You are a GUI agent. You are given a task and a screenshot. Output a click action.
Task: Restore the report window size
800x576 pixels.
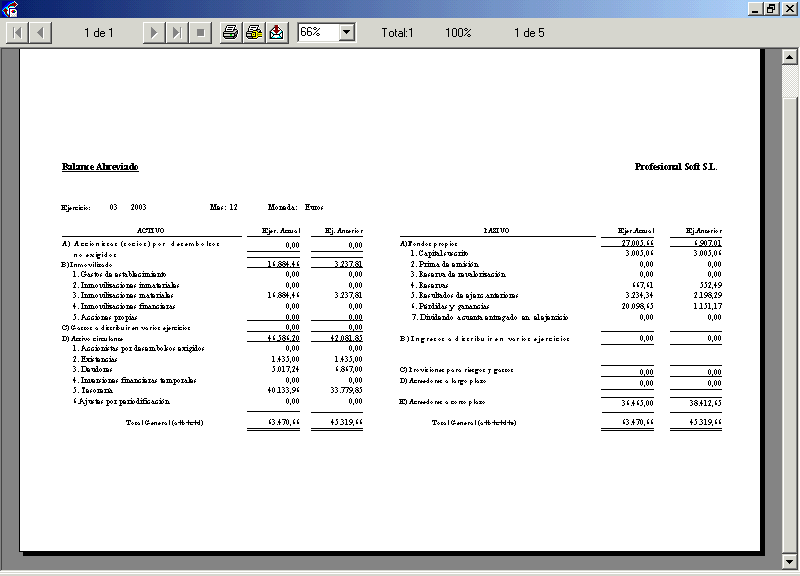click(x=771, y=8)
